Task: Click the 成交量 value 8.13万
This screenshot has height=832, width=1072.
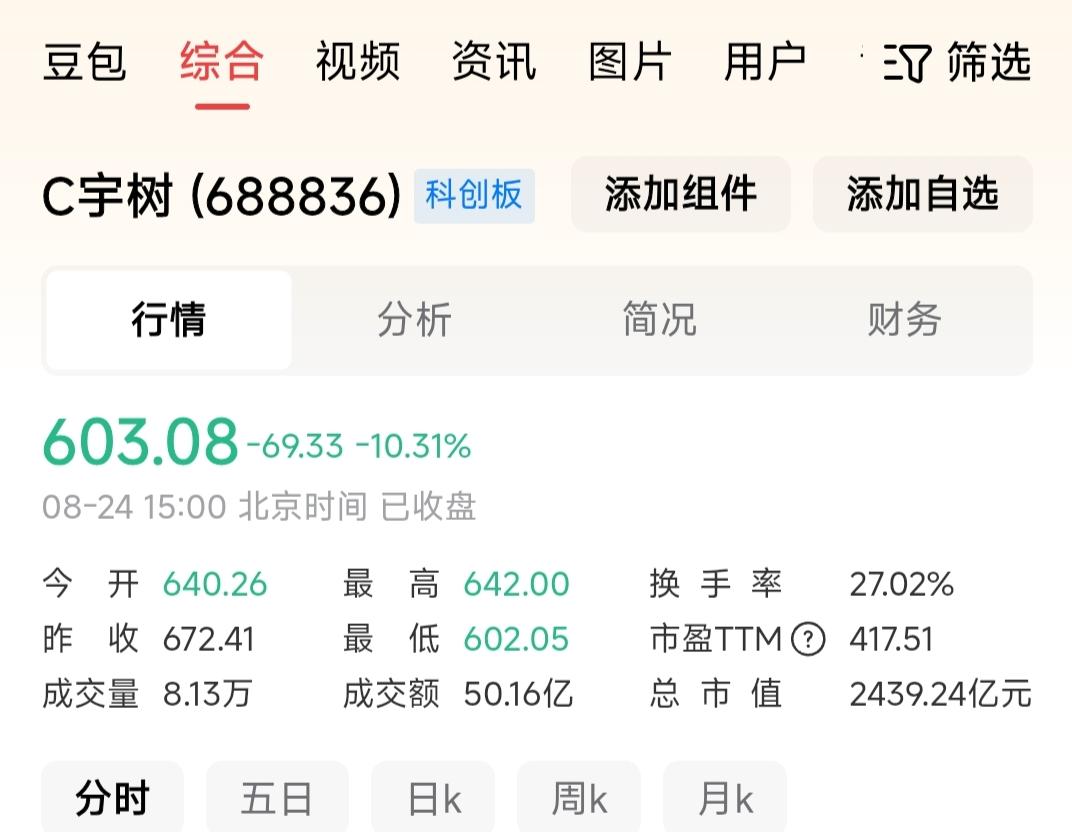Action: click(x=208, y=695)
